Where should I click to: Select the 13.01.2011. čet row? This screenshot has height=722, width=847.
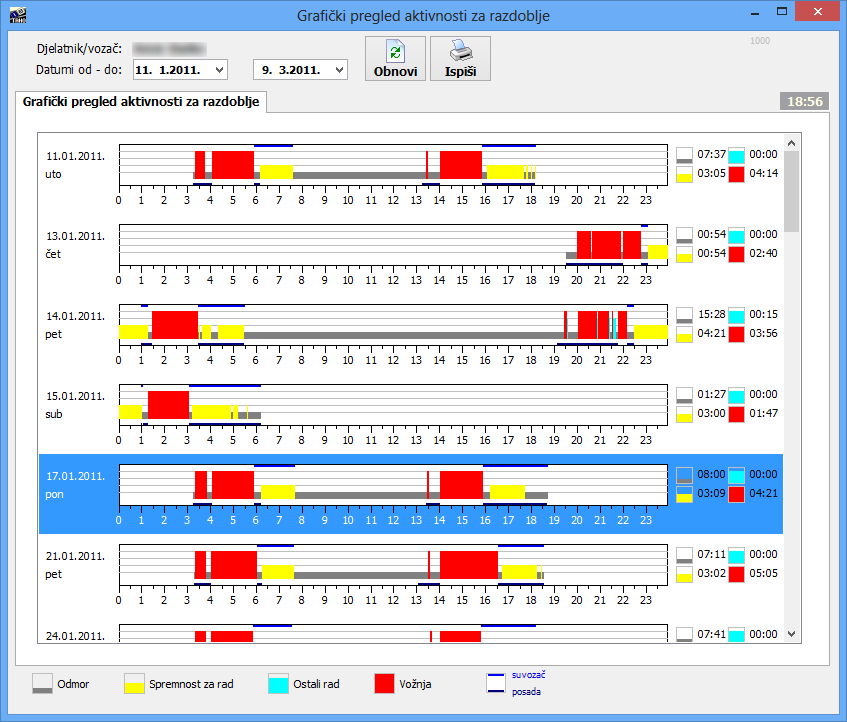click(411, 254)
